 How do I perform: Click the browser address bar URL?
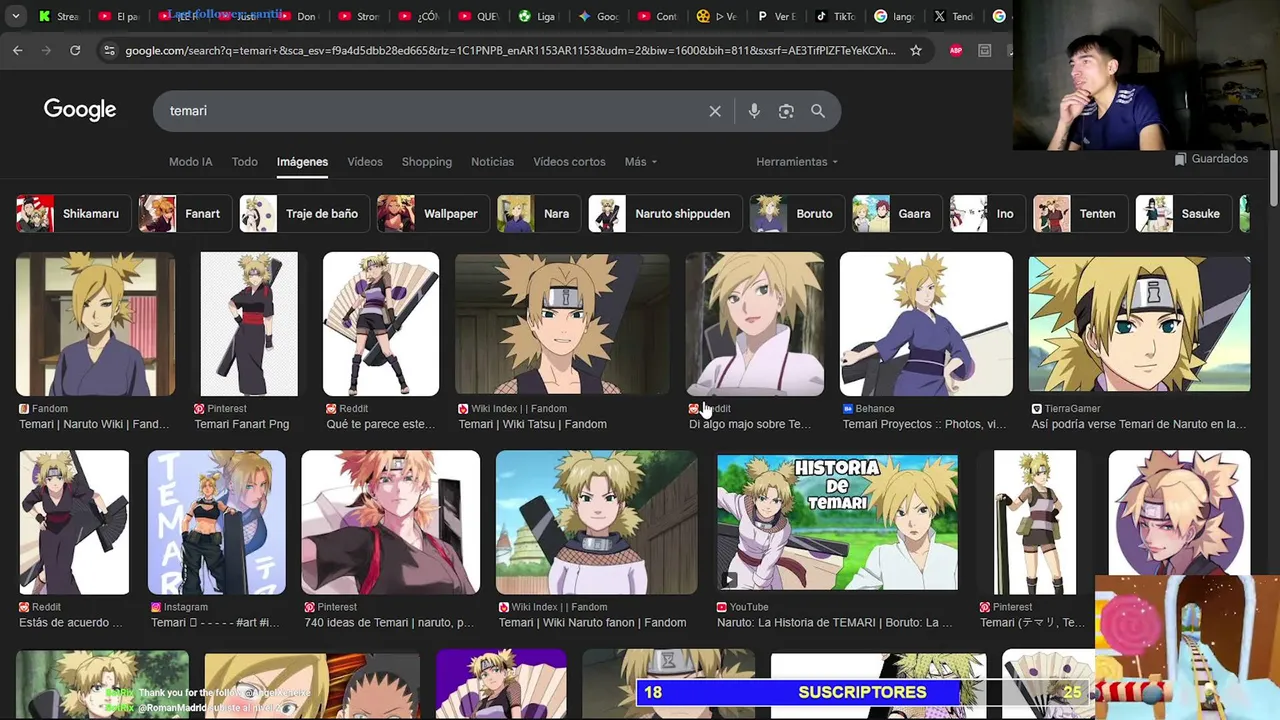click(510, 50)
